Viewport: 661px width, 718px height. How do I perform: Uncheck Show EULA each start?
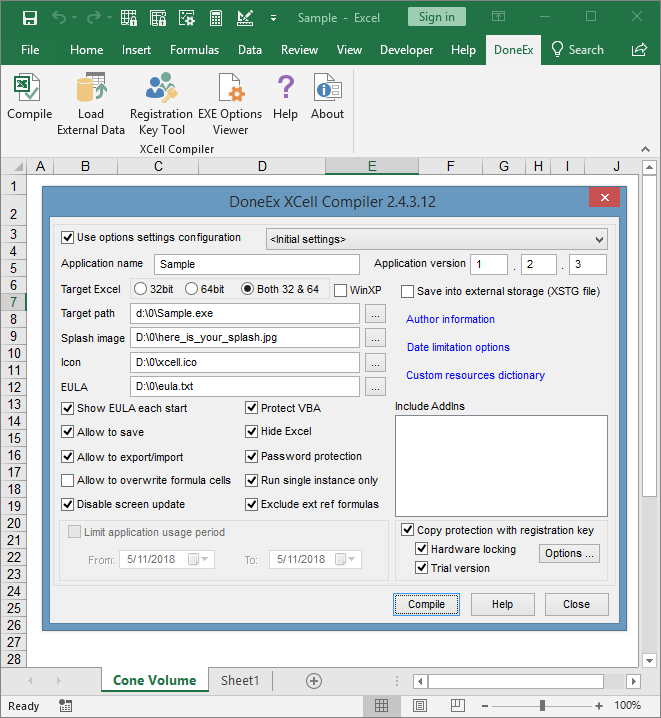click(x=67, y=408)
